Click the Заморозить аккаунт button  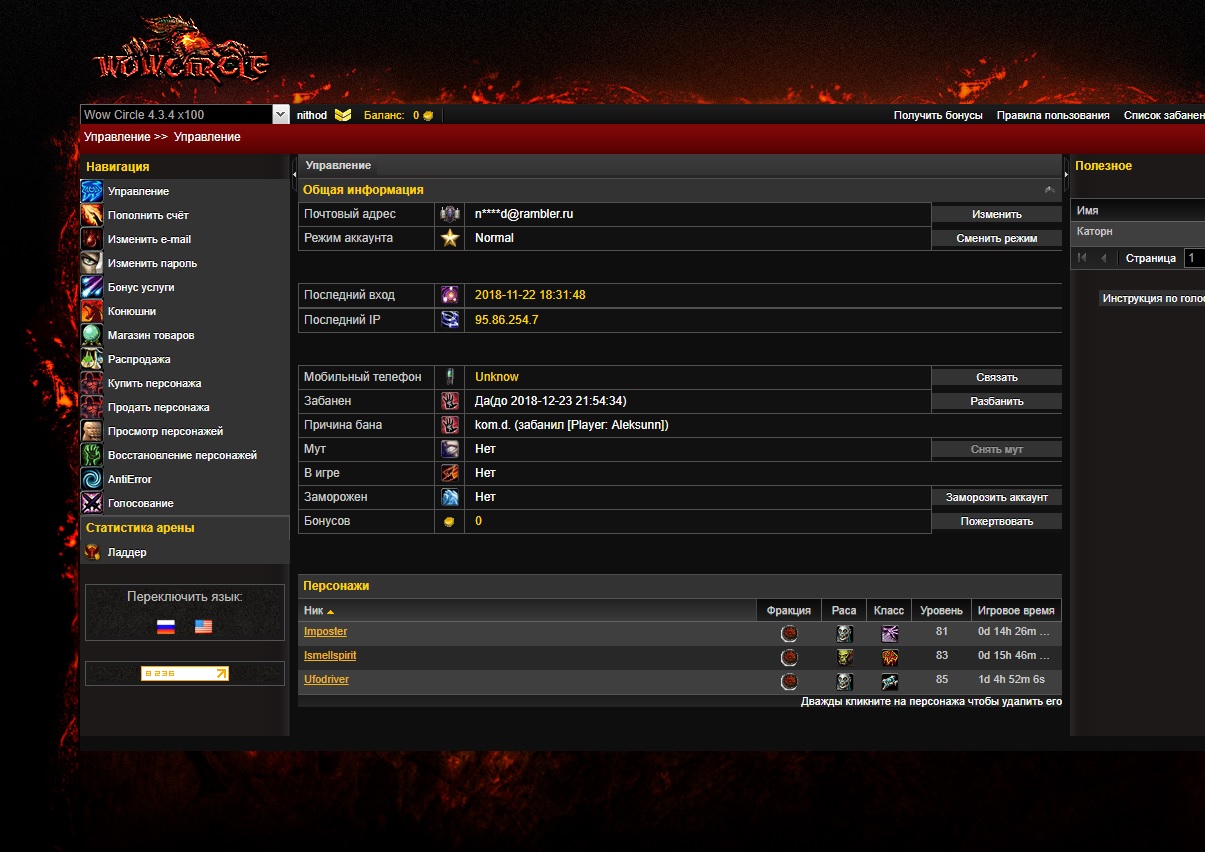[996, 497]
